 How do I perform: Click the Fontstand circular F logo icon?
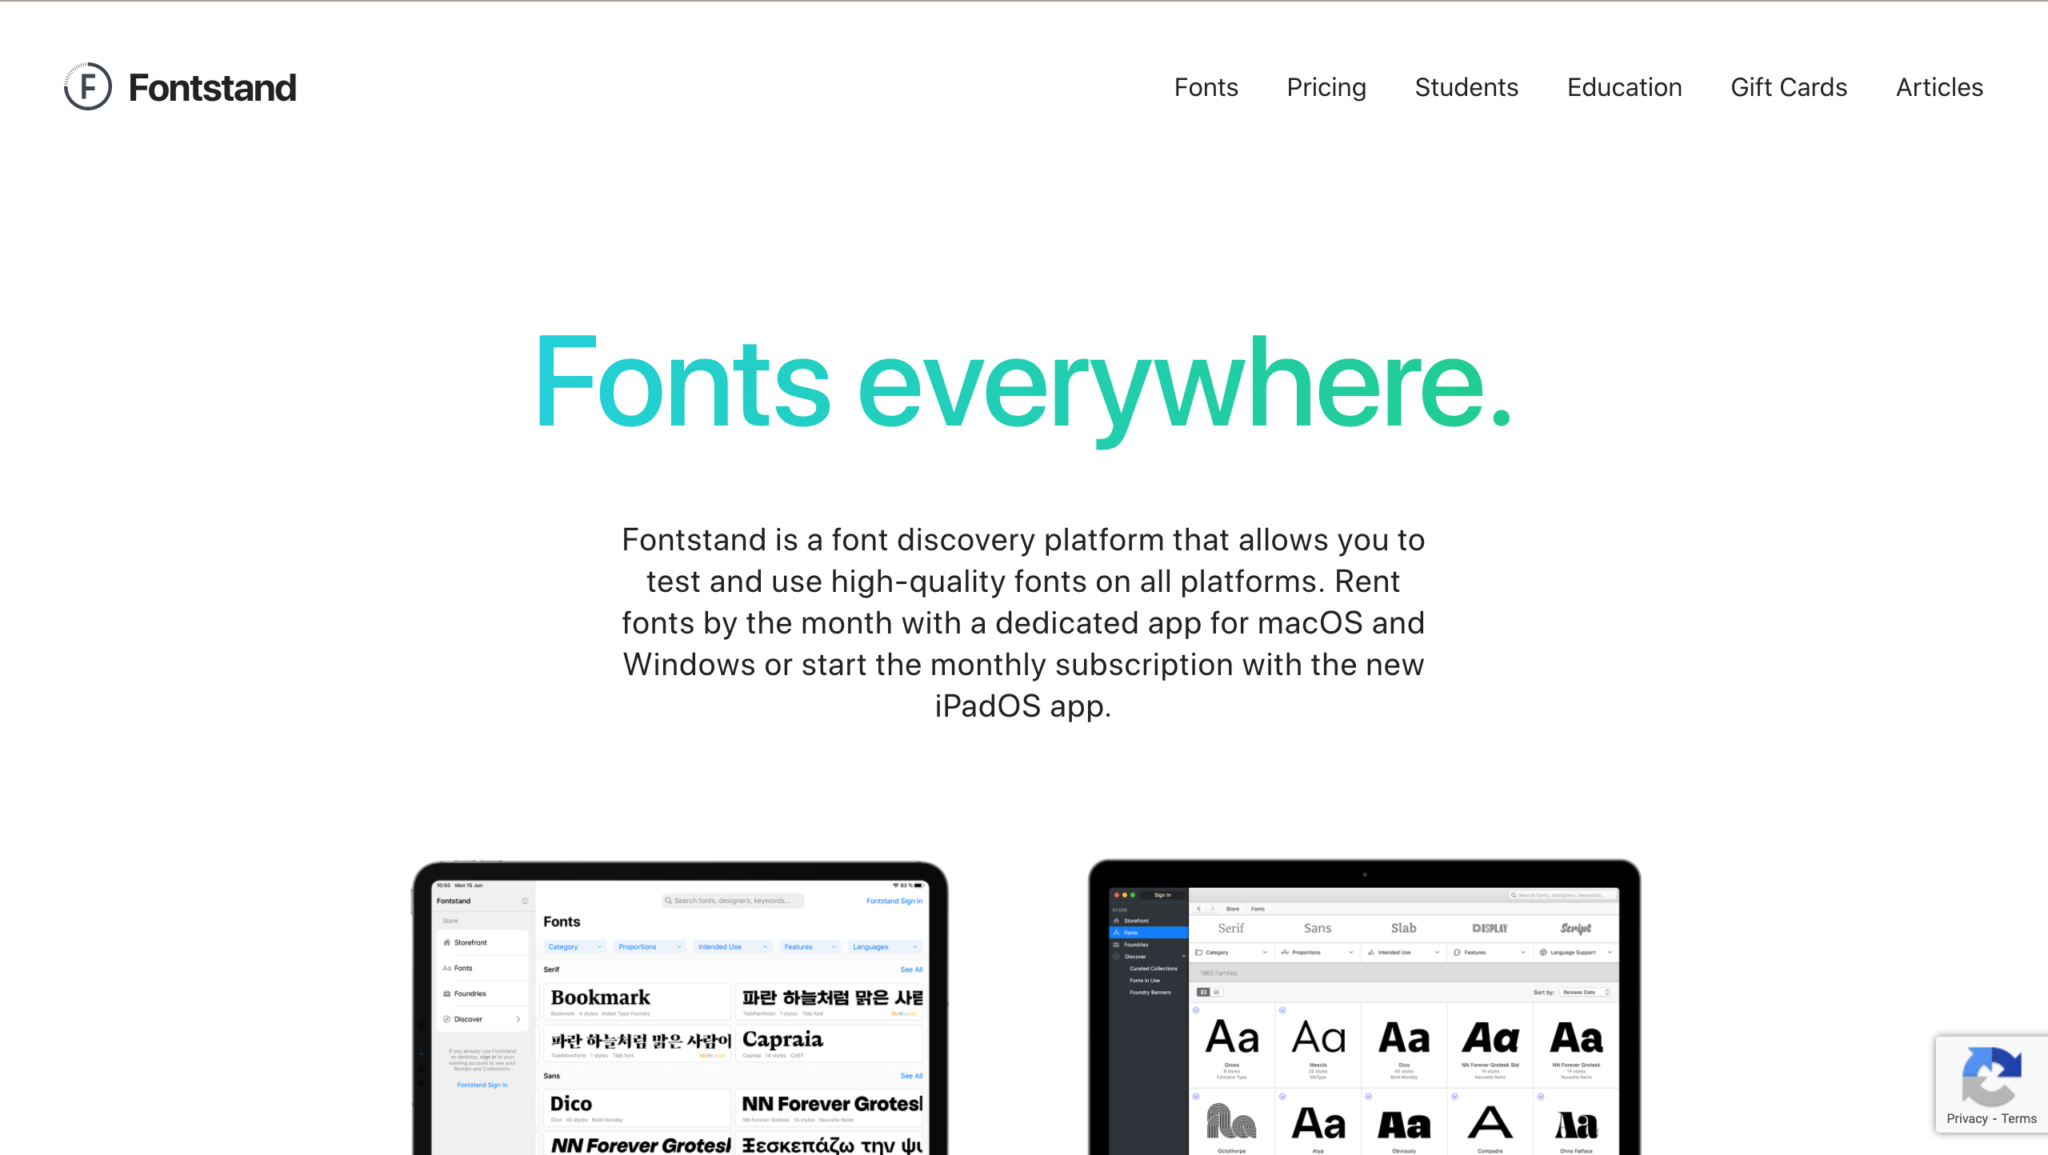(88, 87)
